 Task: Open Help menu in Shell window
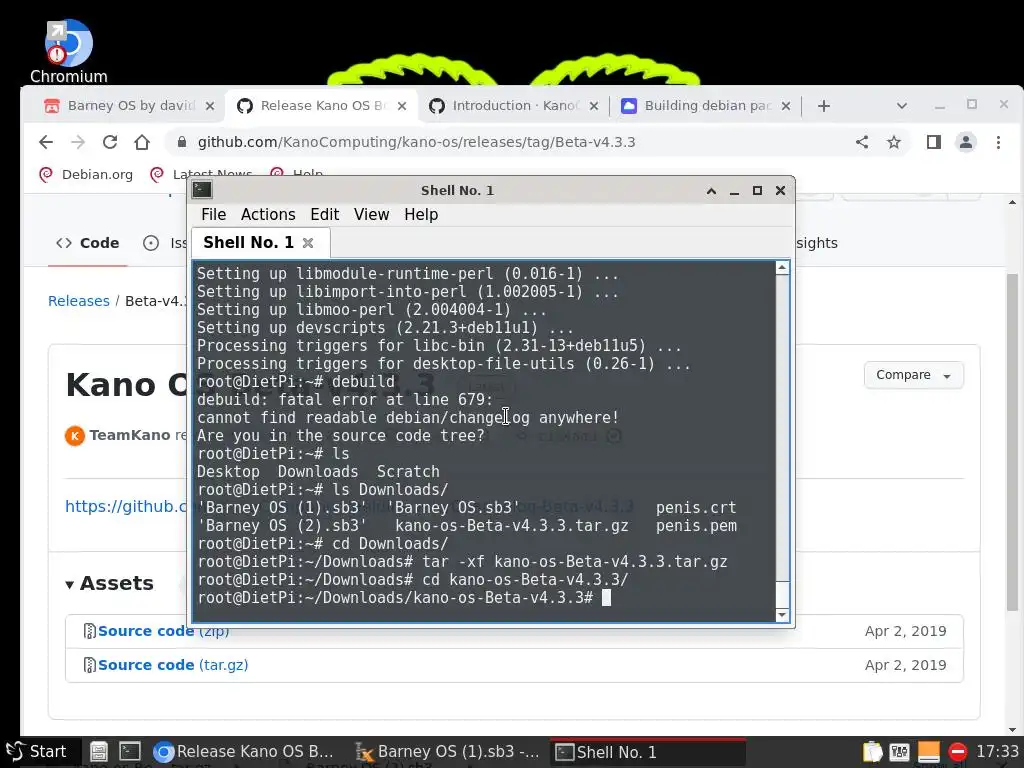421,215
